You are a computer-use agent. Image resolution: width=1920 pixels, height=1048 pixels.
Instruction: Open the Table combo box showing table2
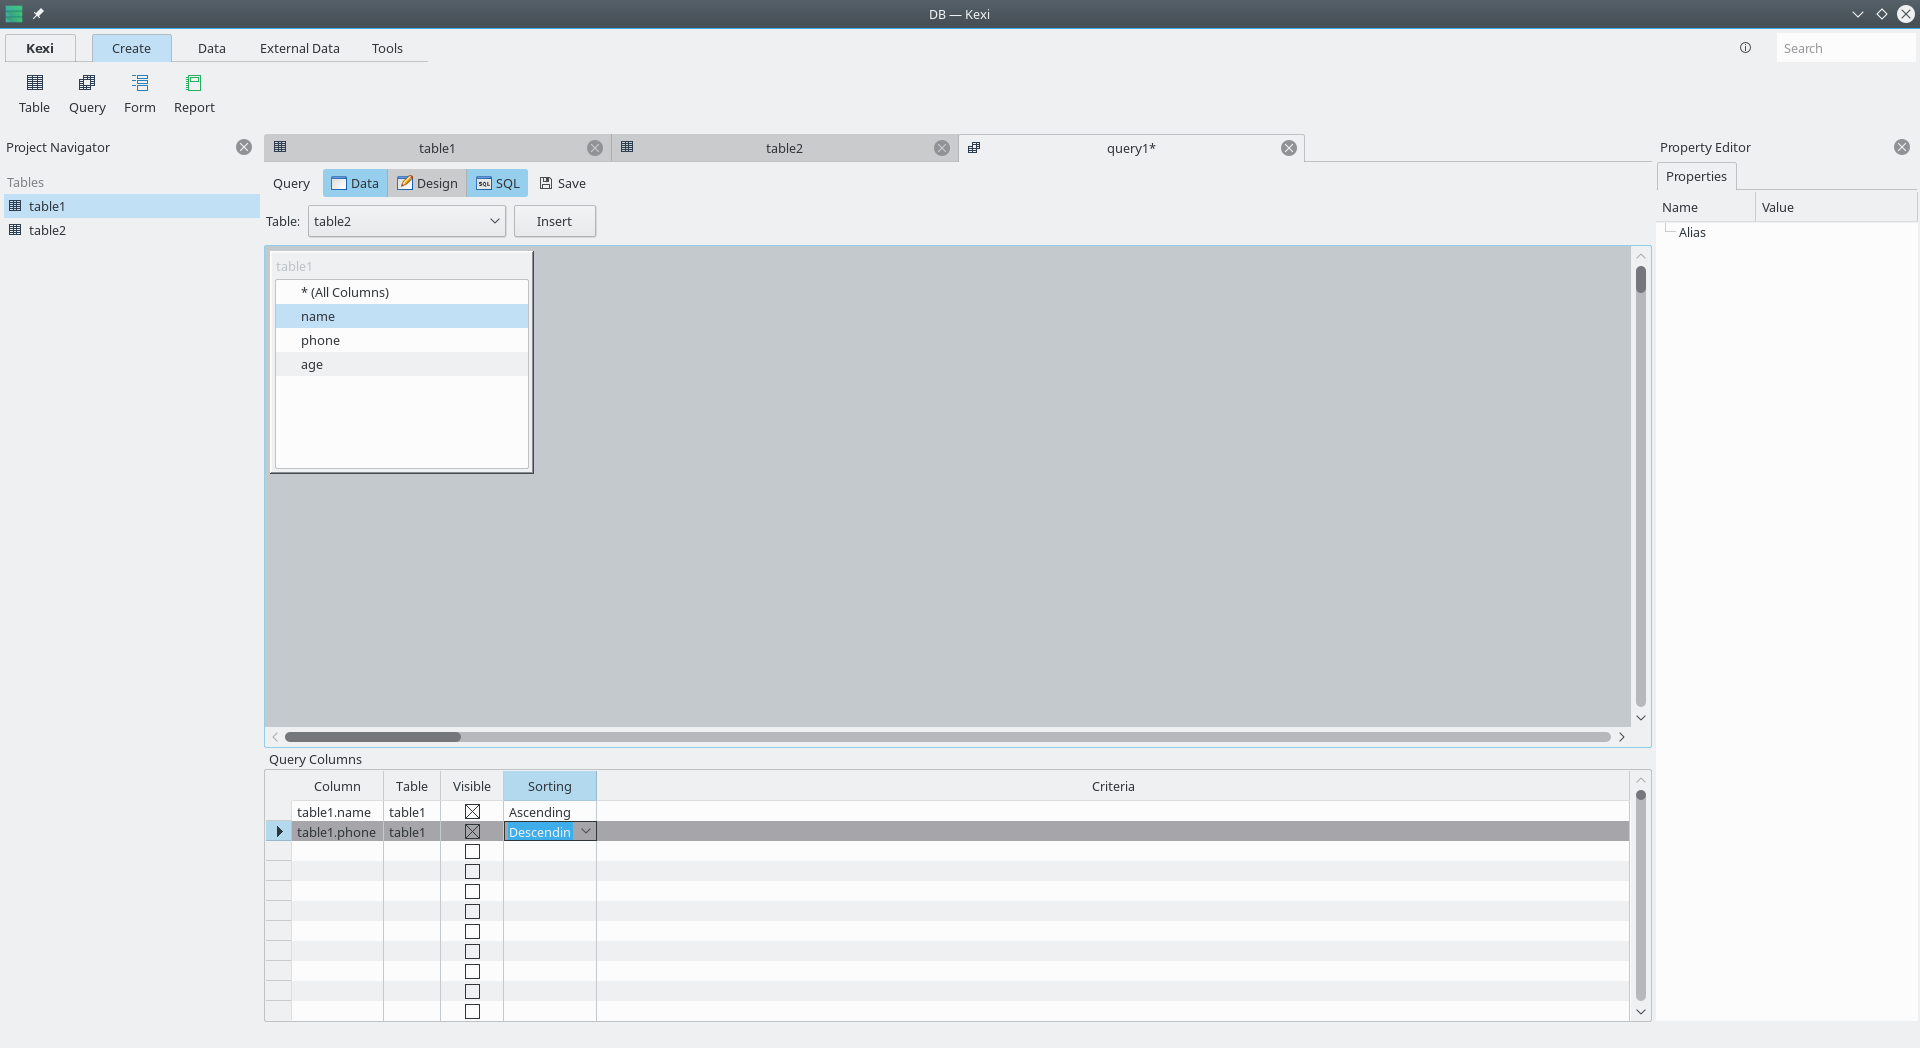click(406, 221)
